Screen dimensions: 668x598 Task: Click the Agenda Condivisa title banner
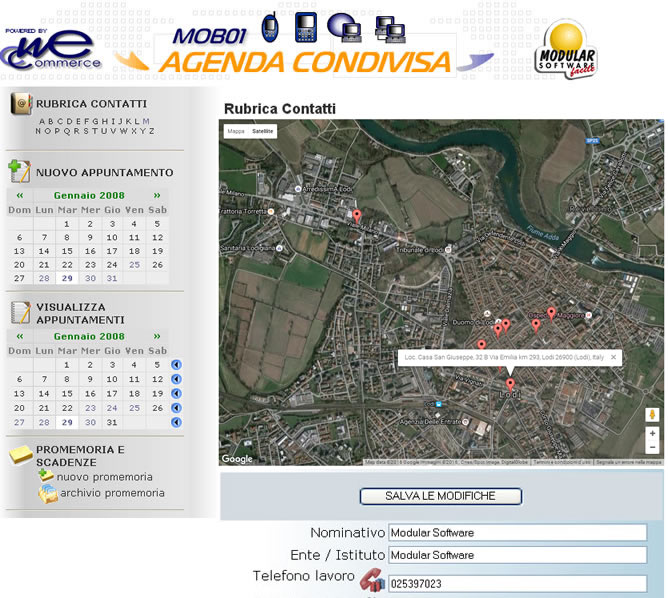[x=305, y=62]
